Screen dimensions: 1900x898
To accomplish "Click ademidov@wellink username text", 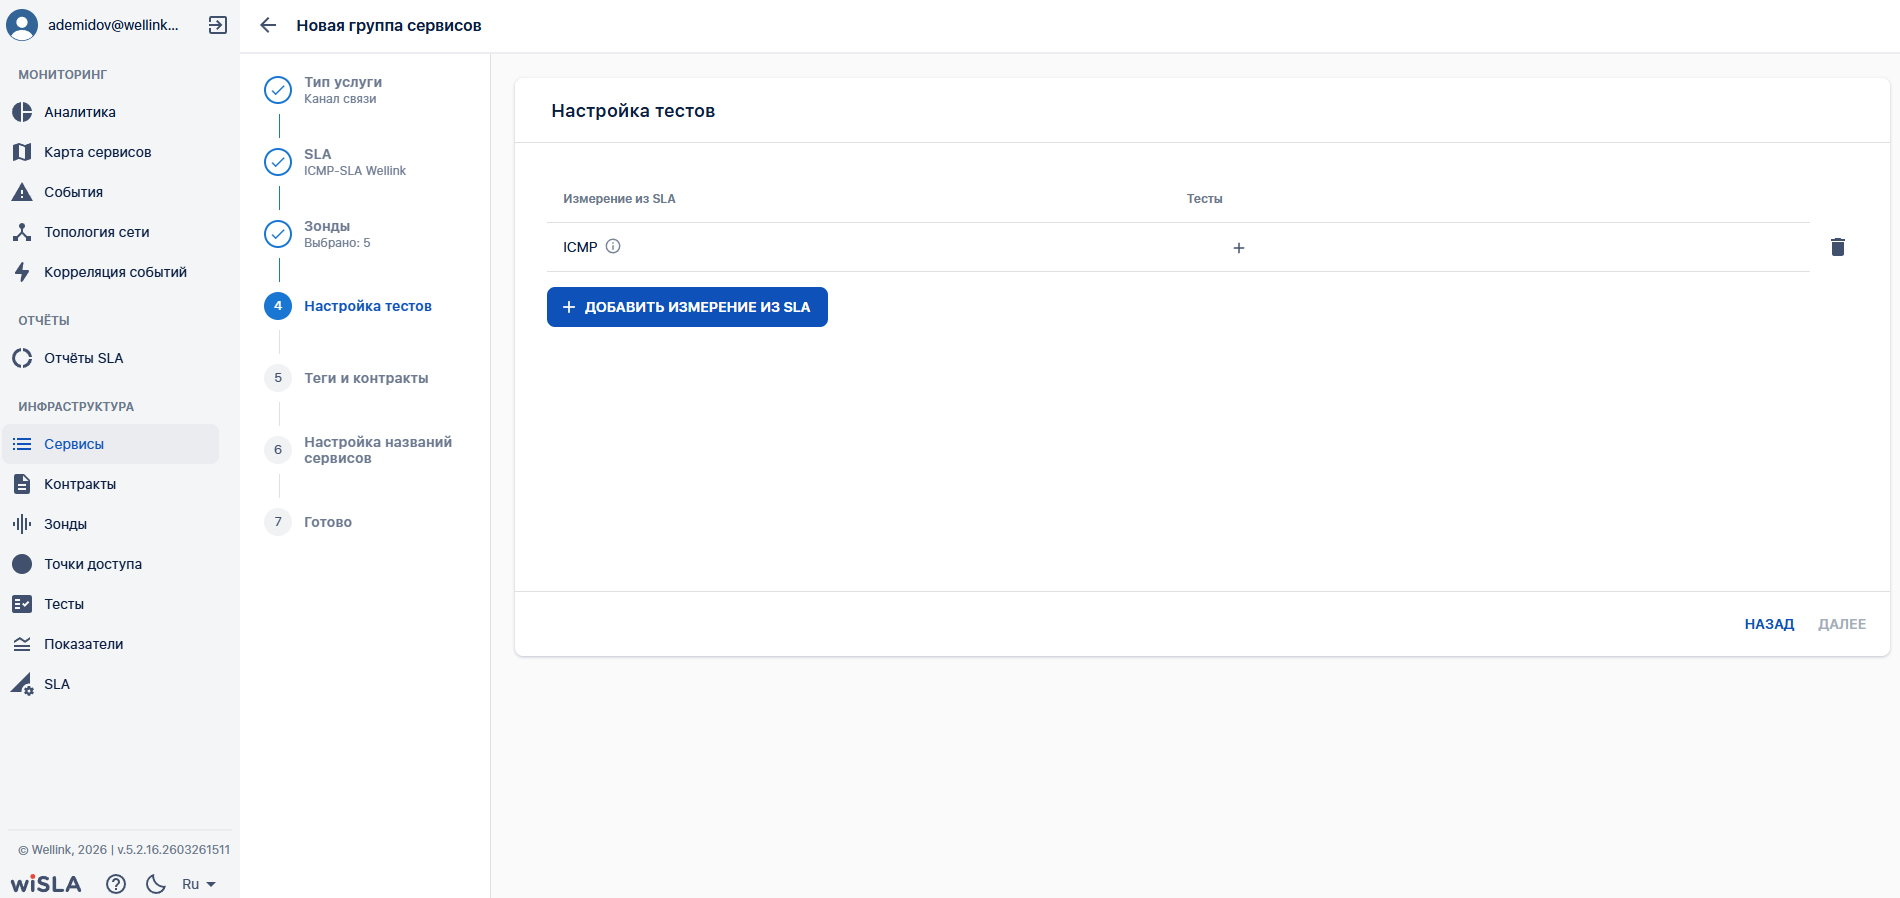I will pyautogui.click(x=113, y=25).
